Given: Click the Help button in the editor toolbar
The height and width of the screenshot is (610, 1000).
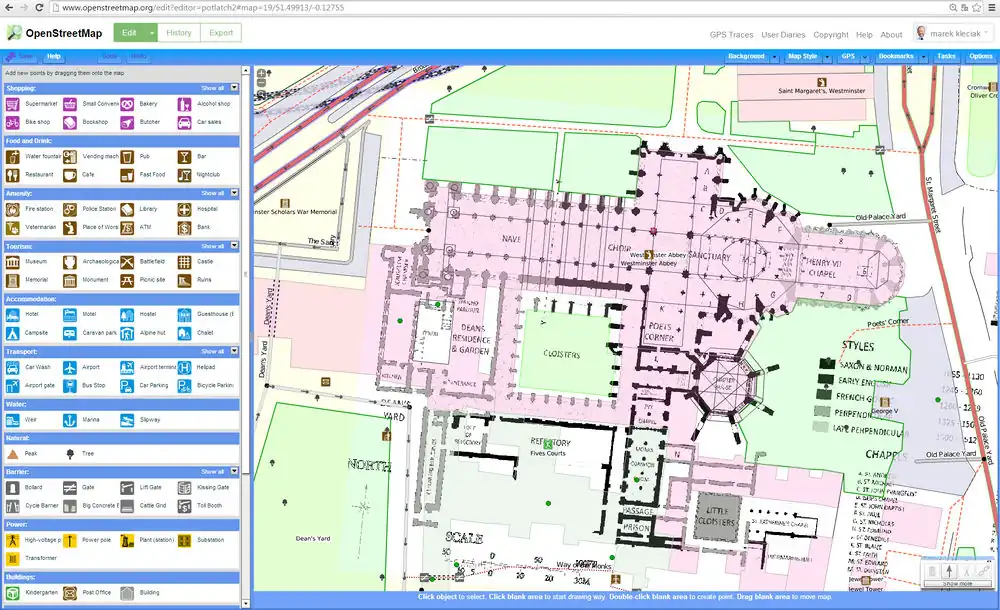Looking at the screenshot, I should (54, 57).
